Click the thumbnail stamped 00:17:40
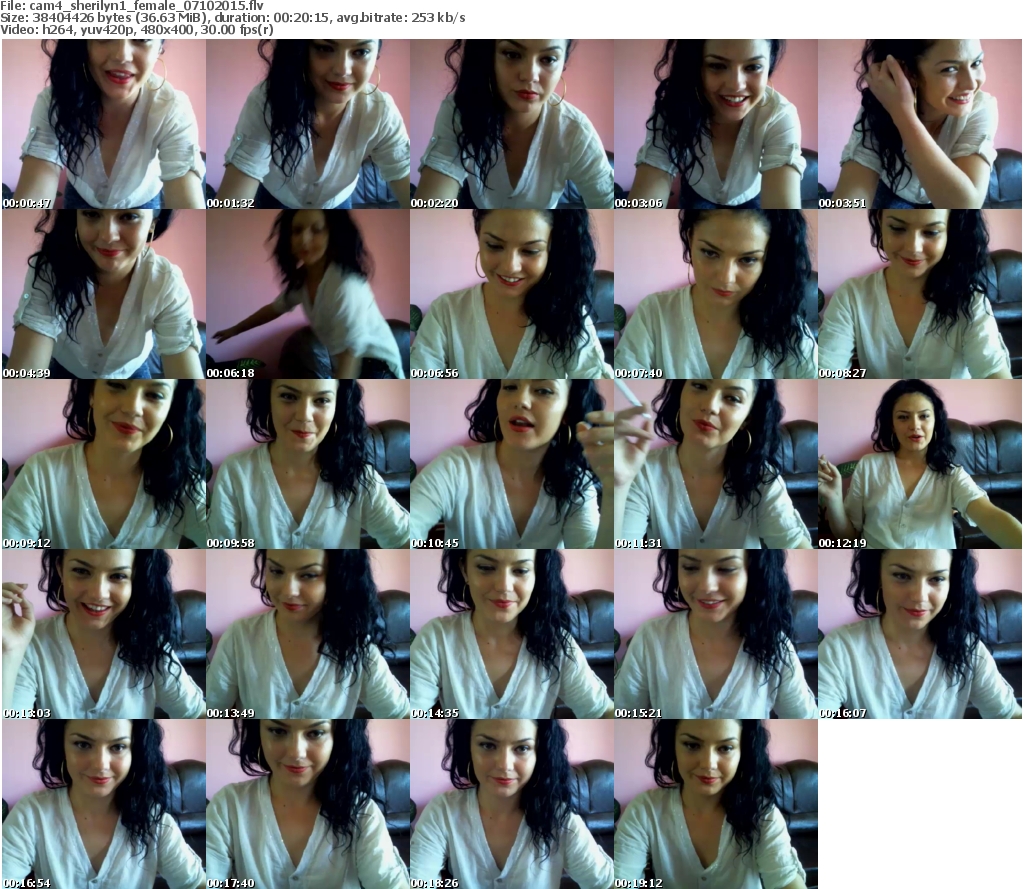The width and height of the screenshot is (1024, 889). (308, 803)
